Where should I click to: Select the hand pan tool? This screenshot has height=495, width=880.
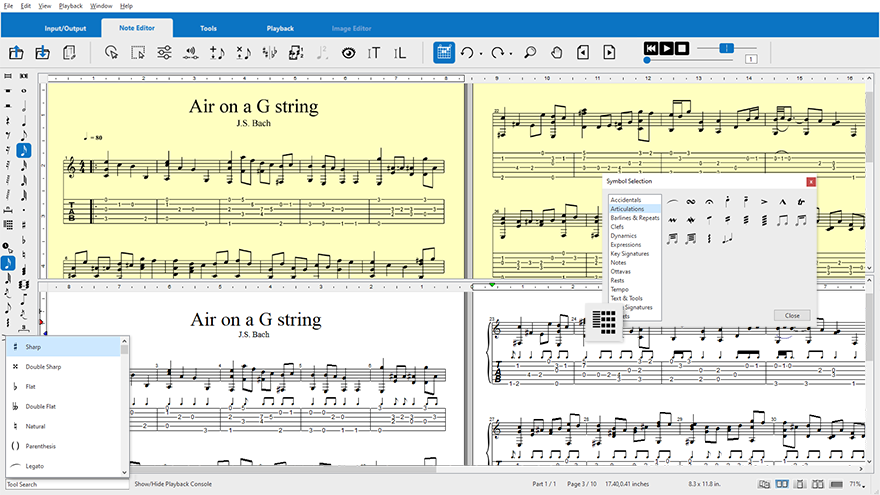pos(556,53)
